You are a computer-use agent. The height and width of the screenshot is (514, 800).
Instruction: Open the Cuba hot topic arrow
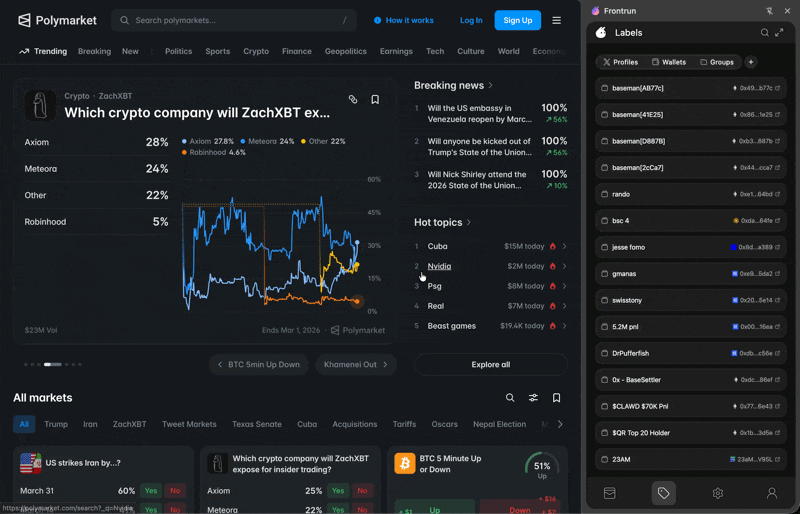(x=564, y=246)
